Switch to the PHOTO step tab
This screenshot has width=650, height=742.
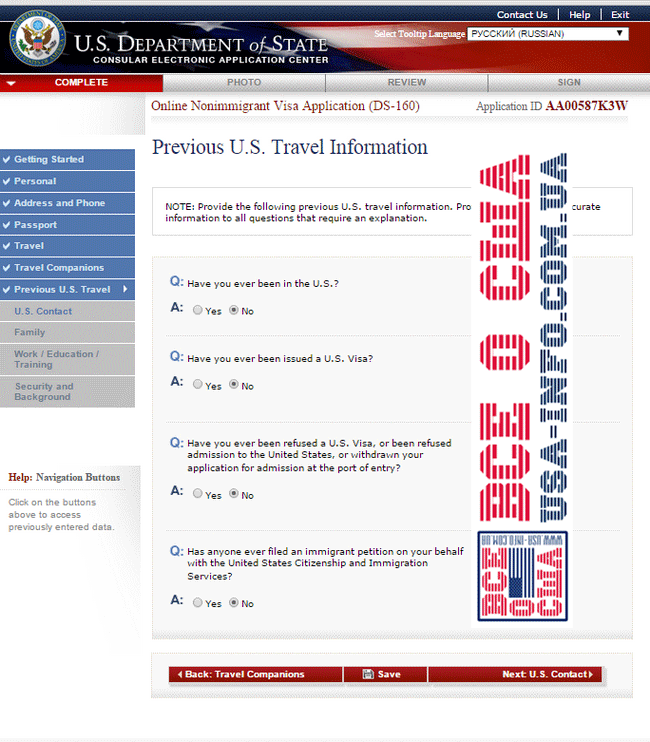244,82
